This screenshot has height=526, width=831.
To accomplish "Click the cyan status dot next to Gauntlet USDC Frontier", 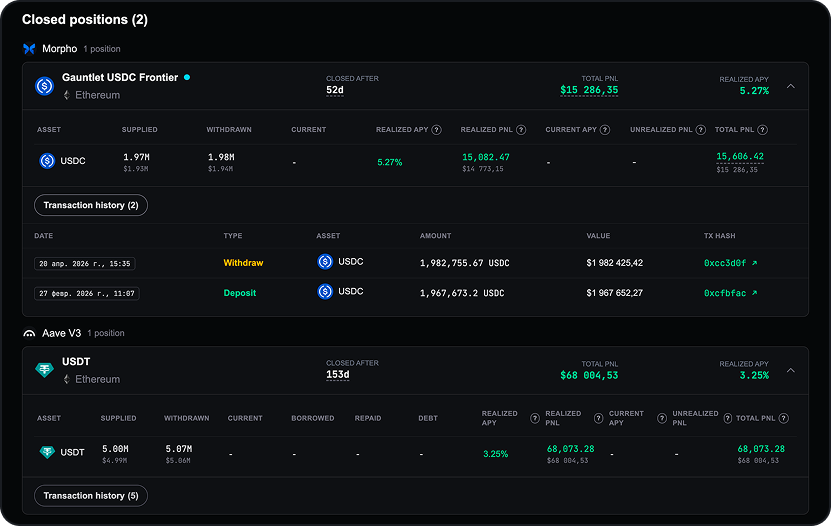I will (x=187, y=77).
